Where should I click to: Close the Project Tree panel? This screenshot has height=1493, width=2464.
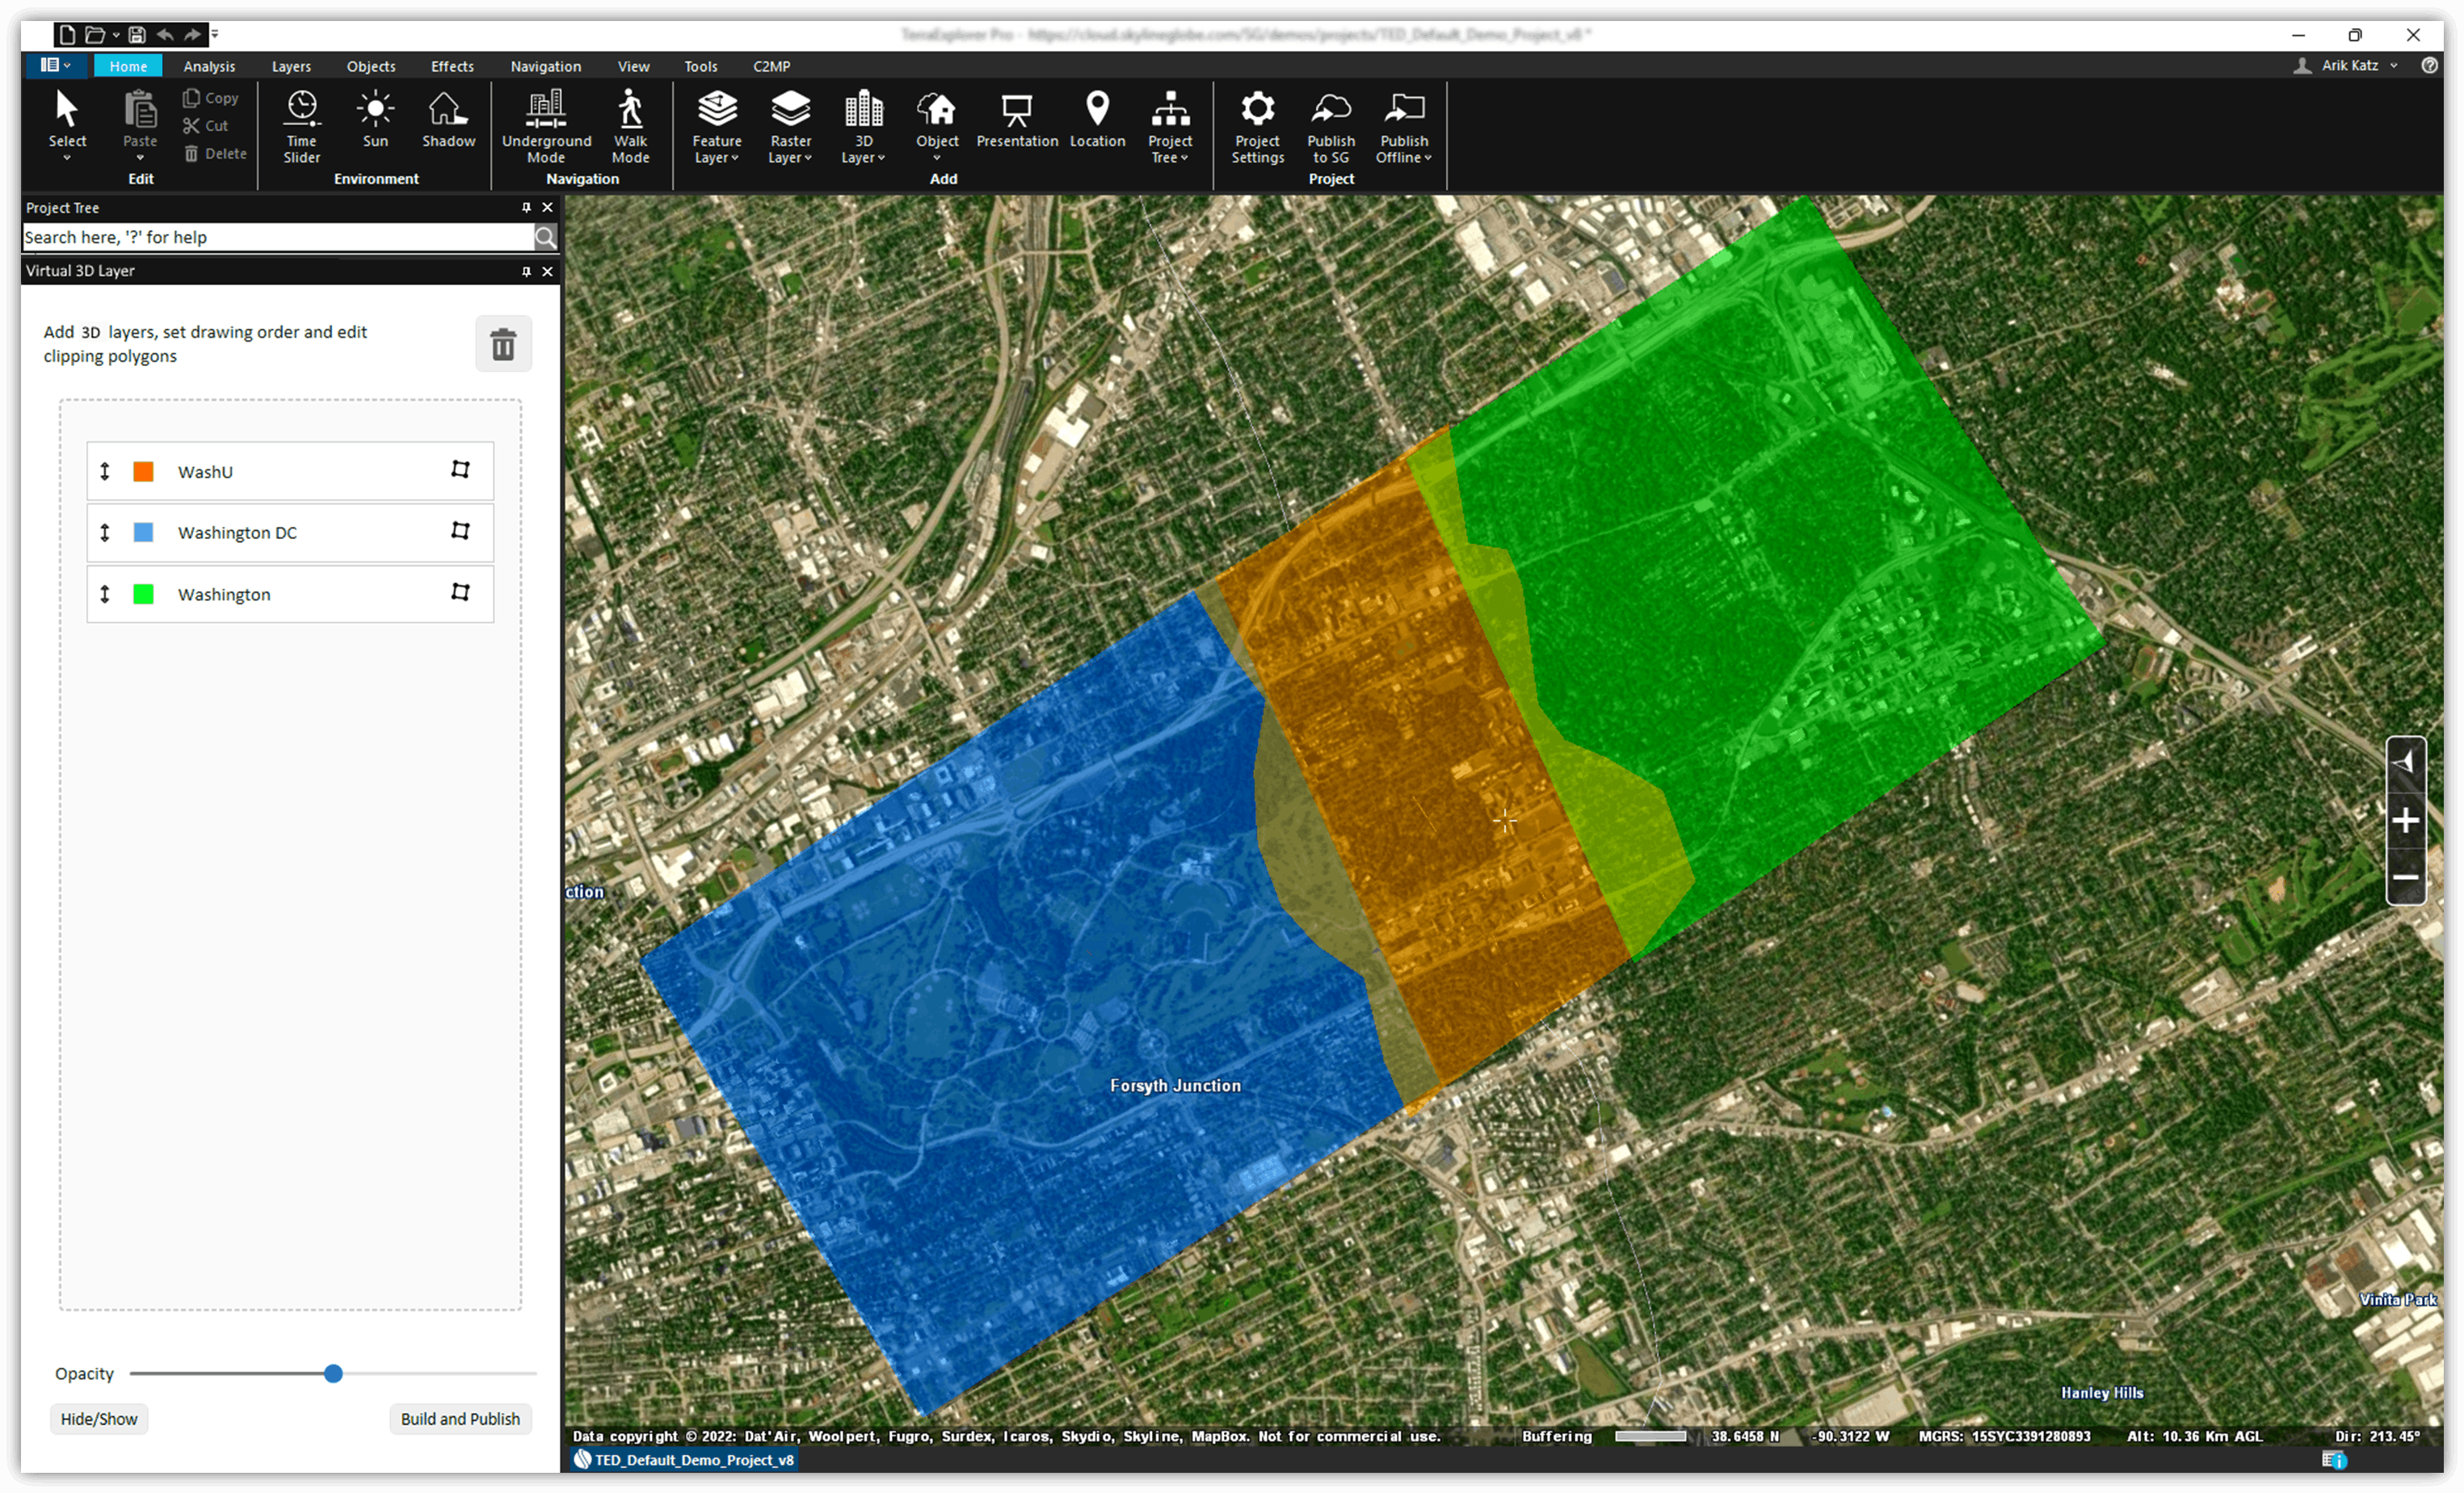(x=547, y=208)
